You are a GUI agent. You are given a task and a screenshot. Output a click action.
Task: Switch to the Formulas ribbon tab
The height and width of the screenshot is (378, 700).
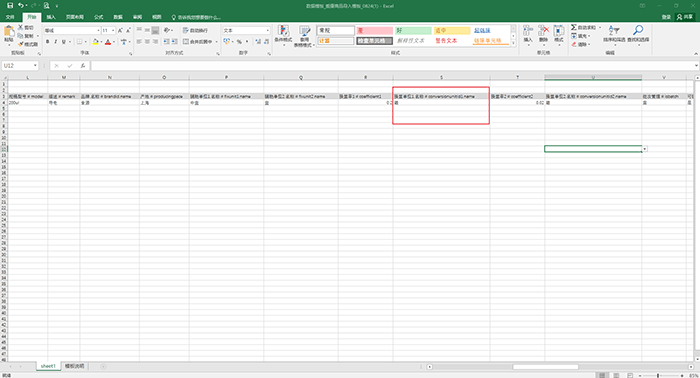(x=99, y=17)
